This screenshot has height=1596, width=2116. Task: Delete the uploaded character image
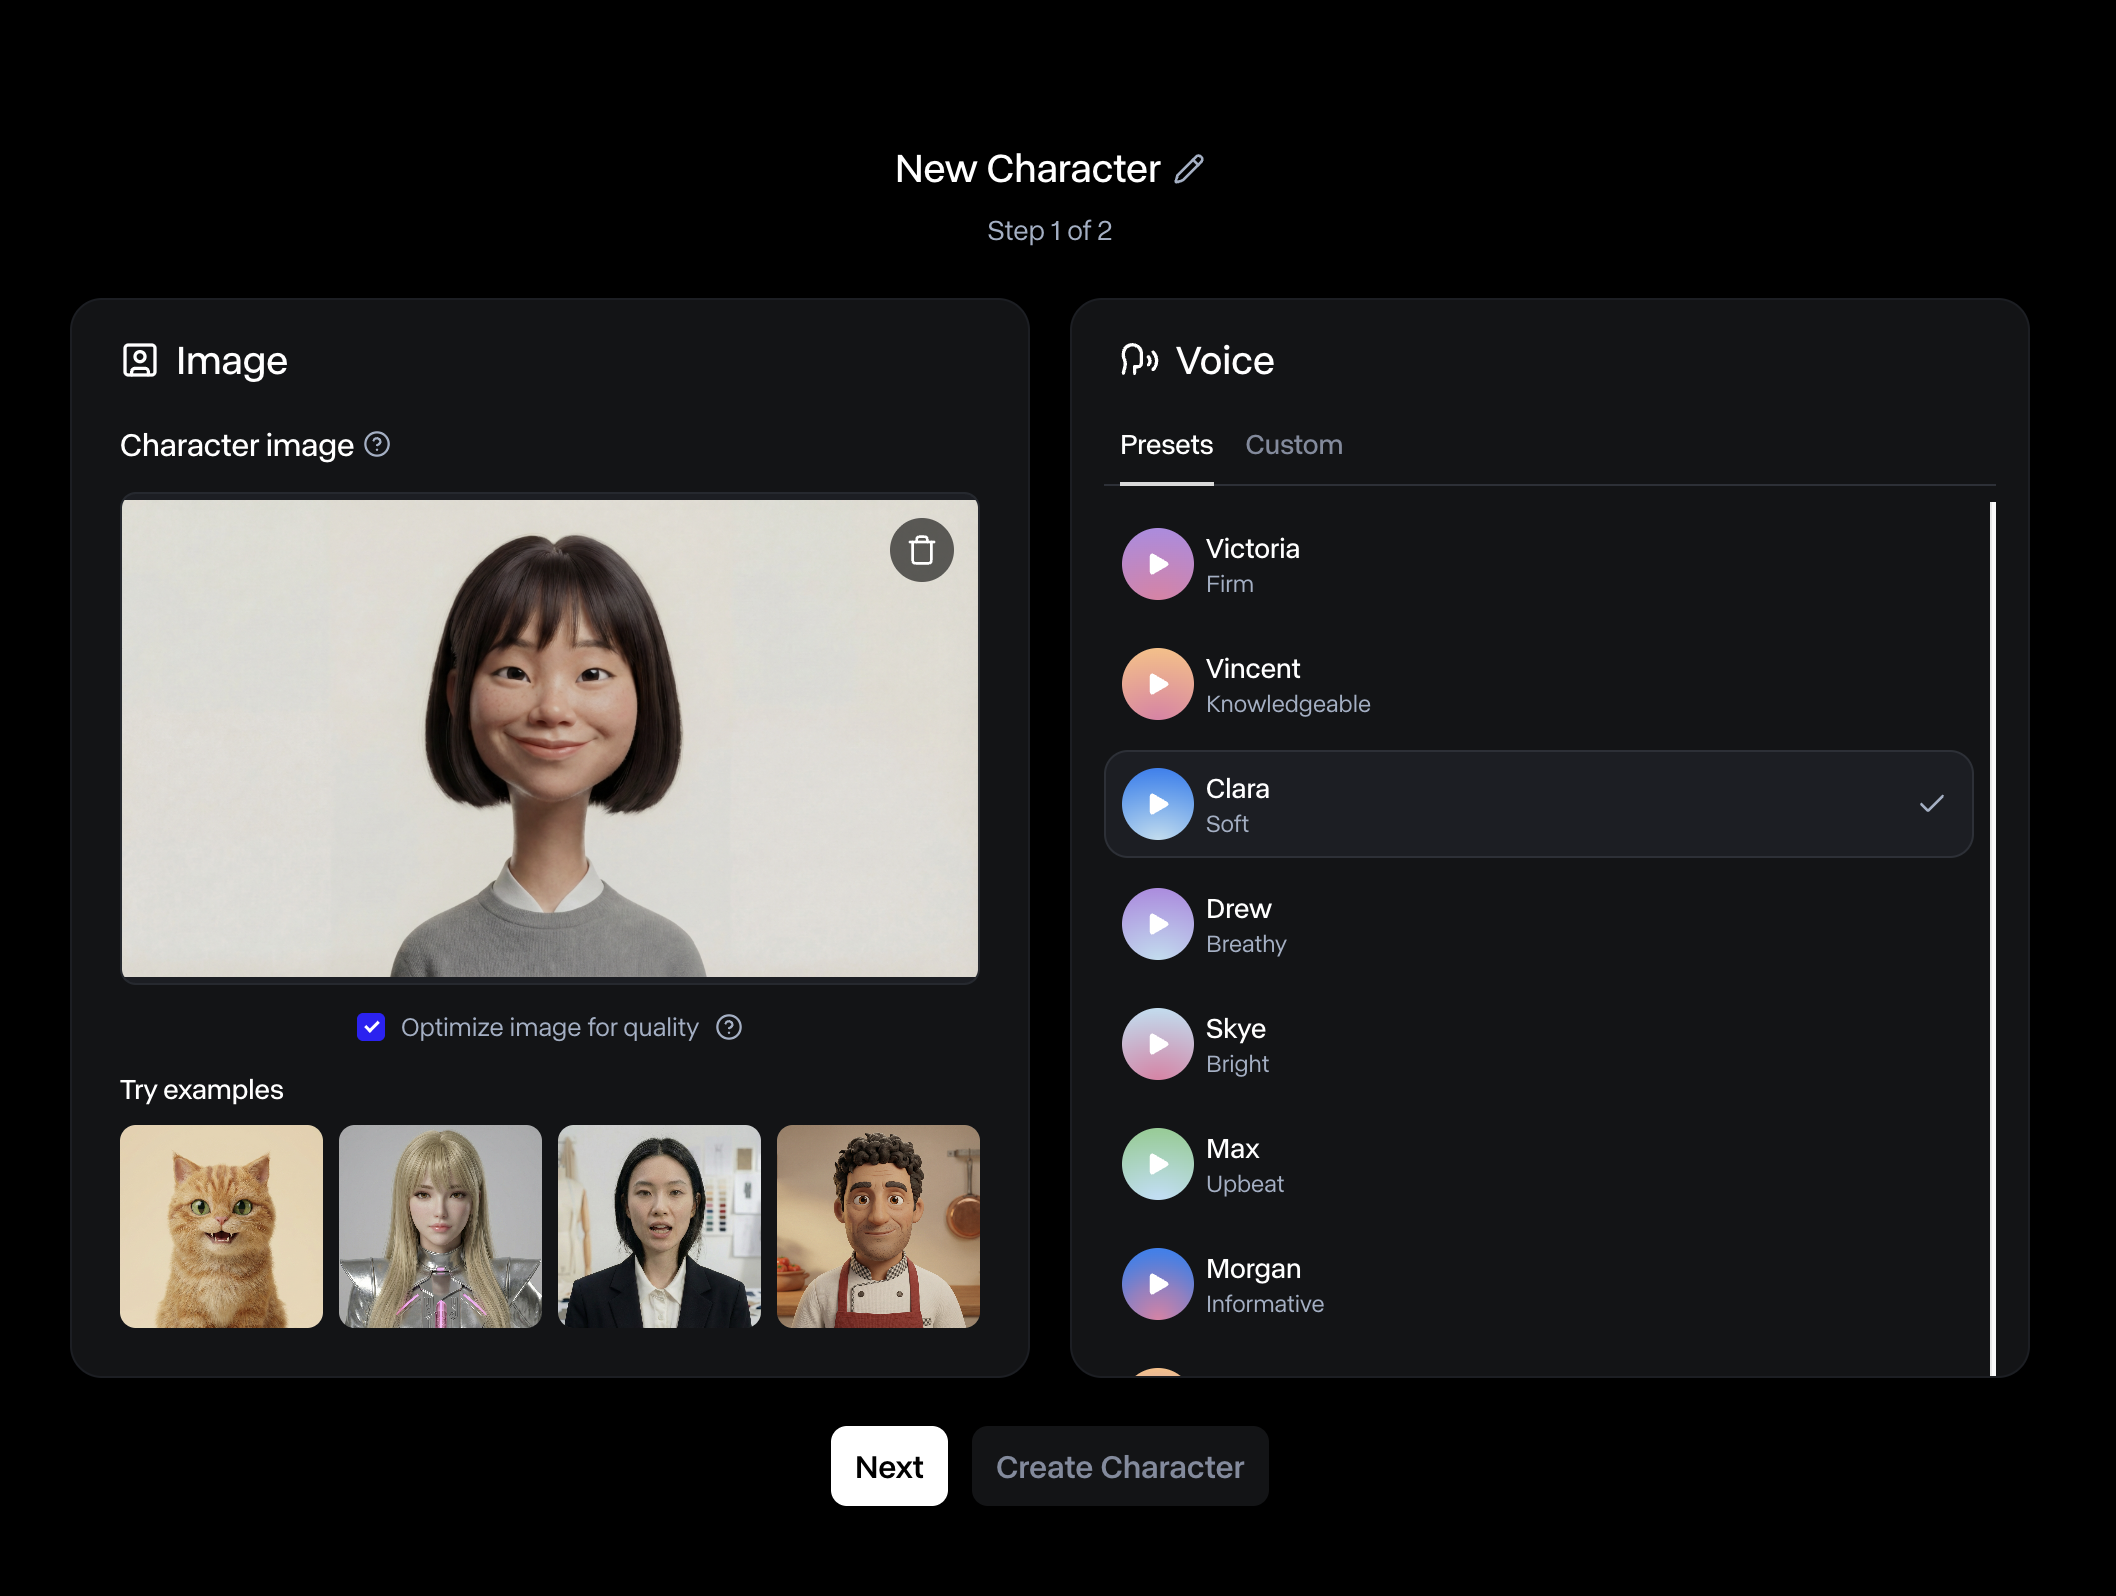point(921,549)
